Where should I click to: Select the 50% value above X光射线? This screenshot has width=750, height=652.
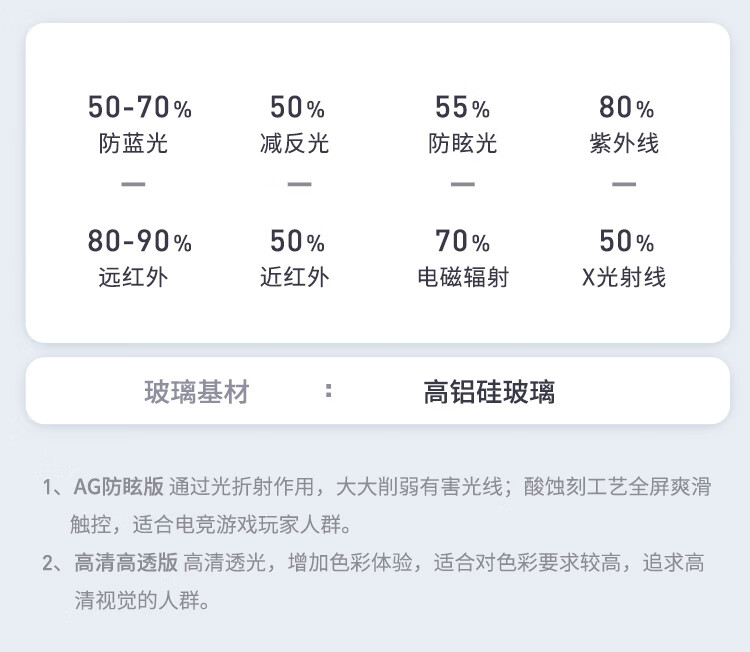pyautogui.click(x=626, y=241)
